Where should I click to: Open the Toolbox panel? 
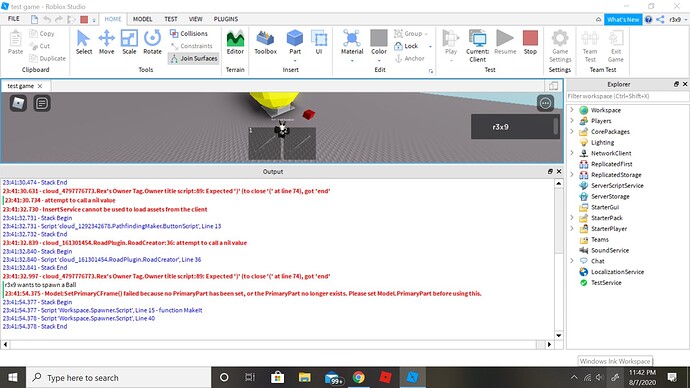pos(265,42)
